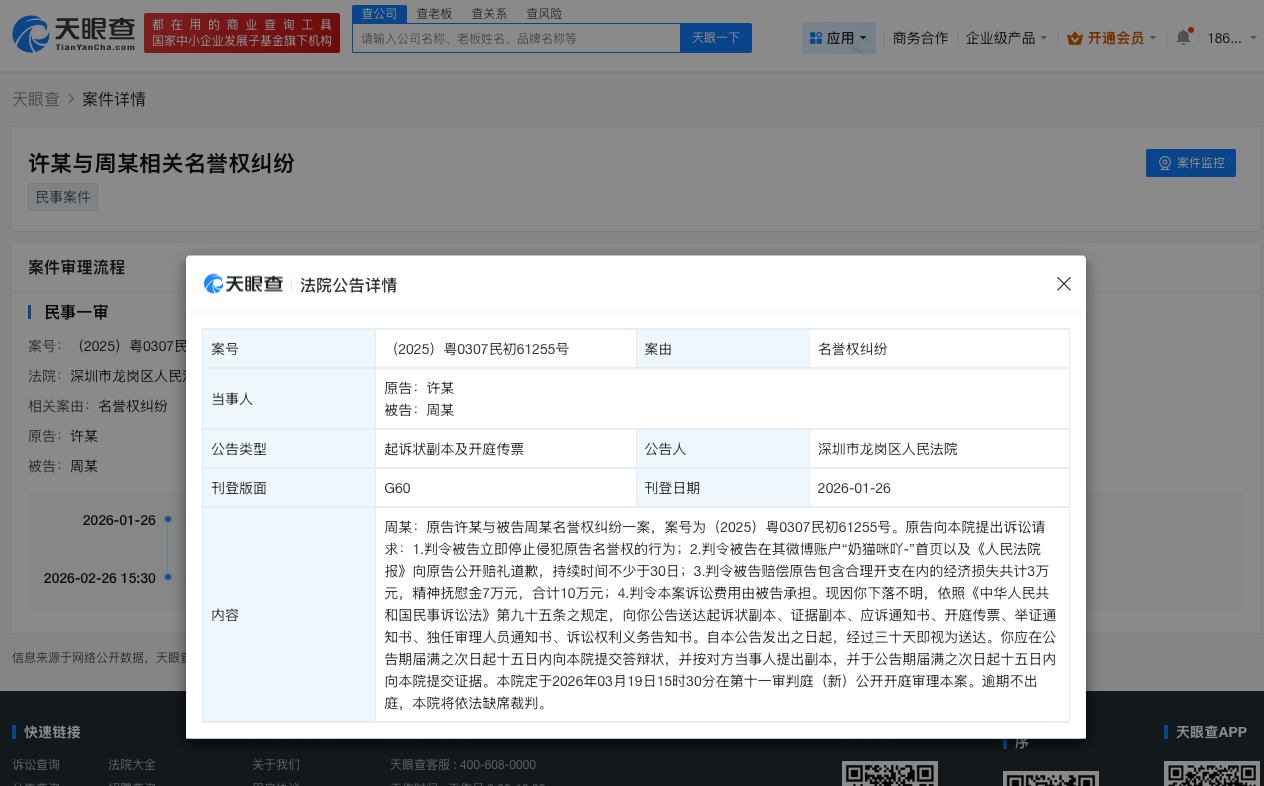This screenshot has height=786, width=1264.
Task: Select the 2026-01-26 timeline marker dot
Action: point(168,520)
